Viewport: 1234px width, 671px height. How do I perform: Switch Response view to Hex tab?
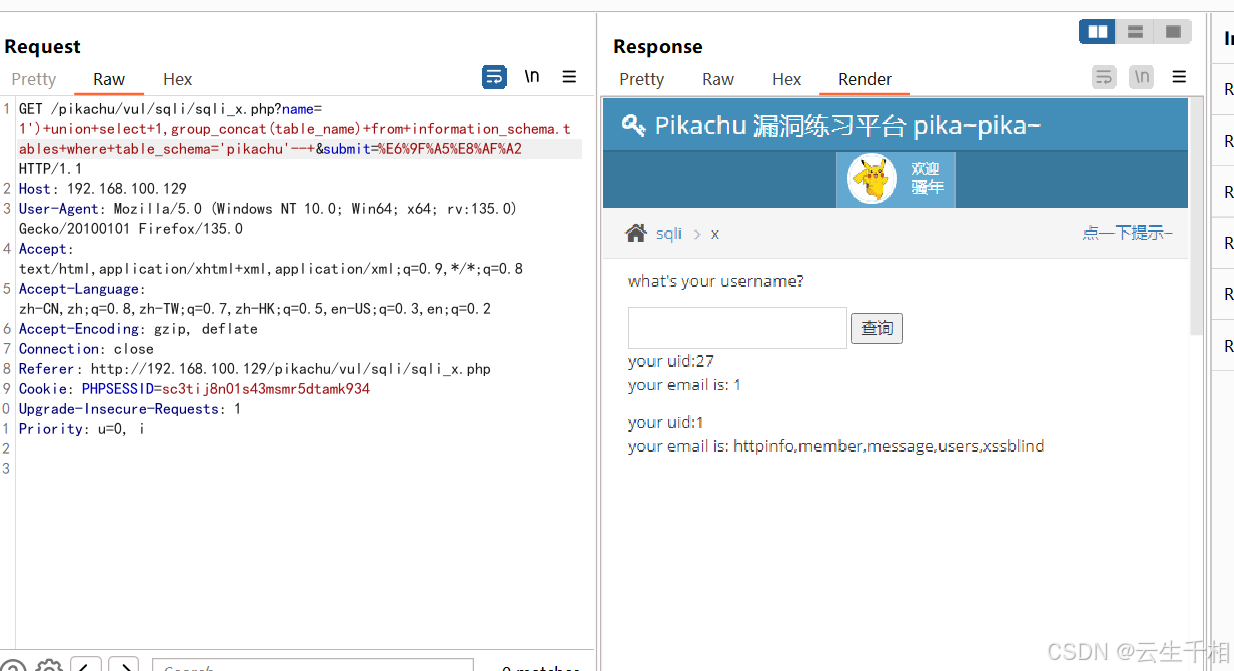(787, 79)
